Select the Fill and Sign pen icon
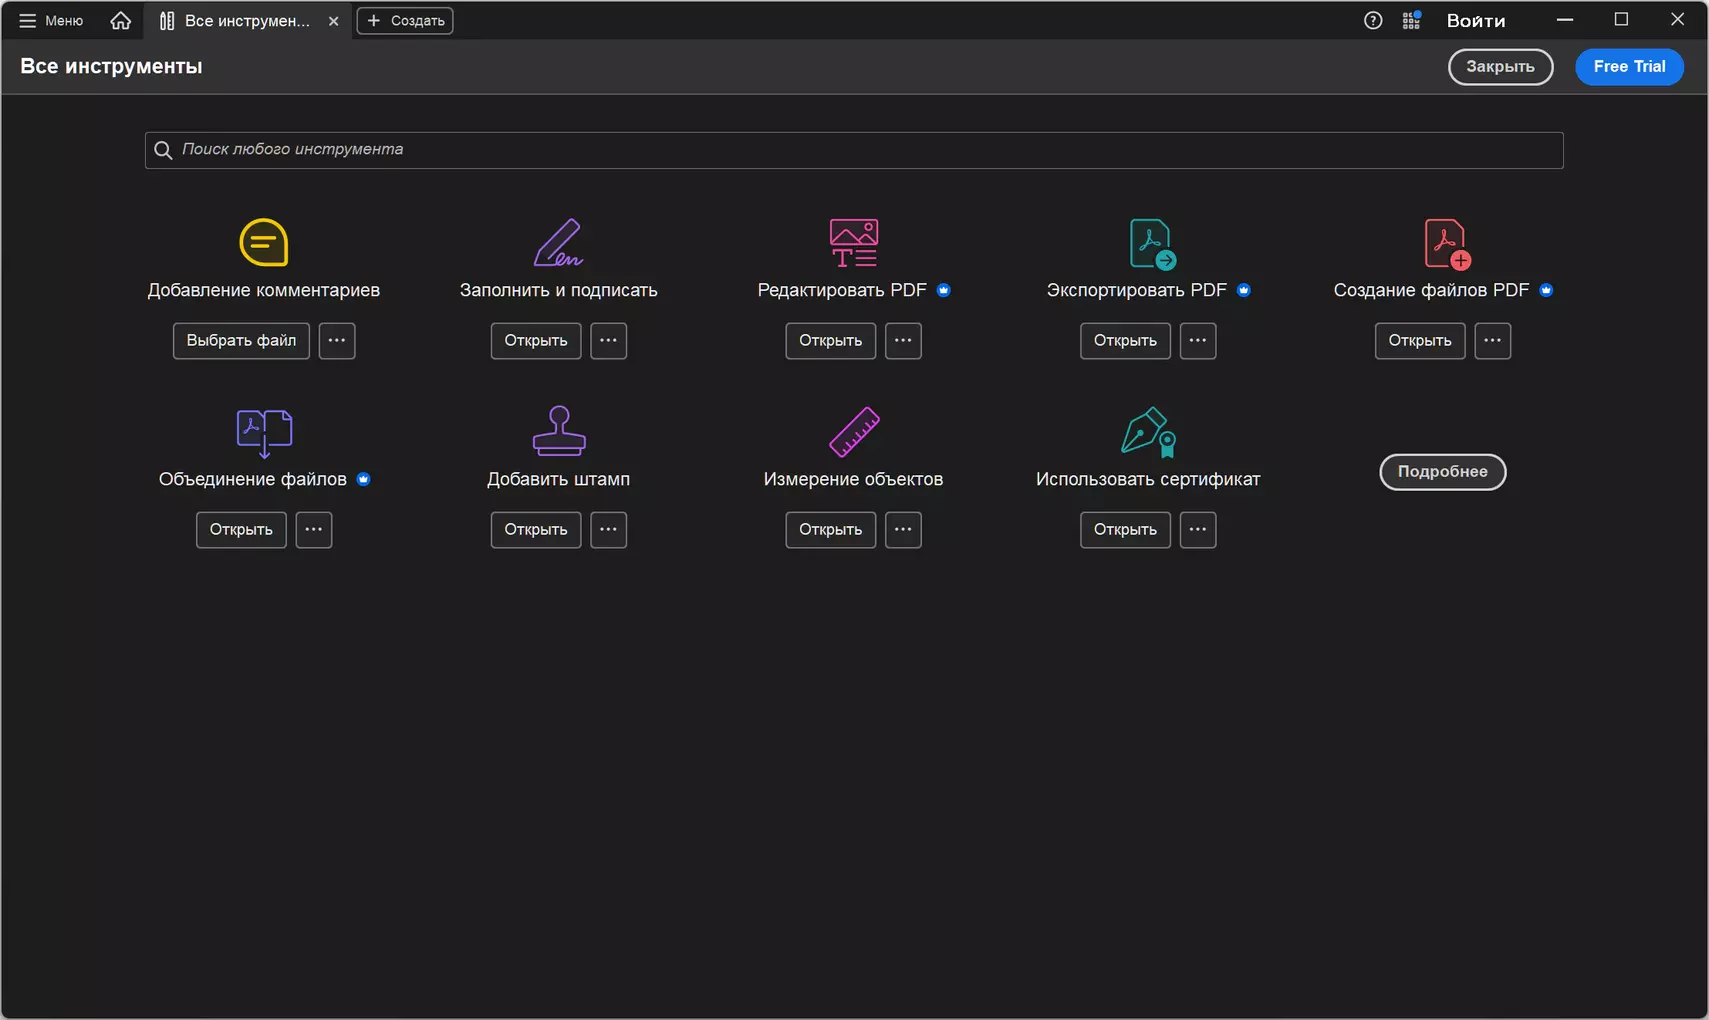 click(558, 242)
